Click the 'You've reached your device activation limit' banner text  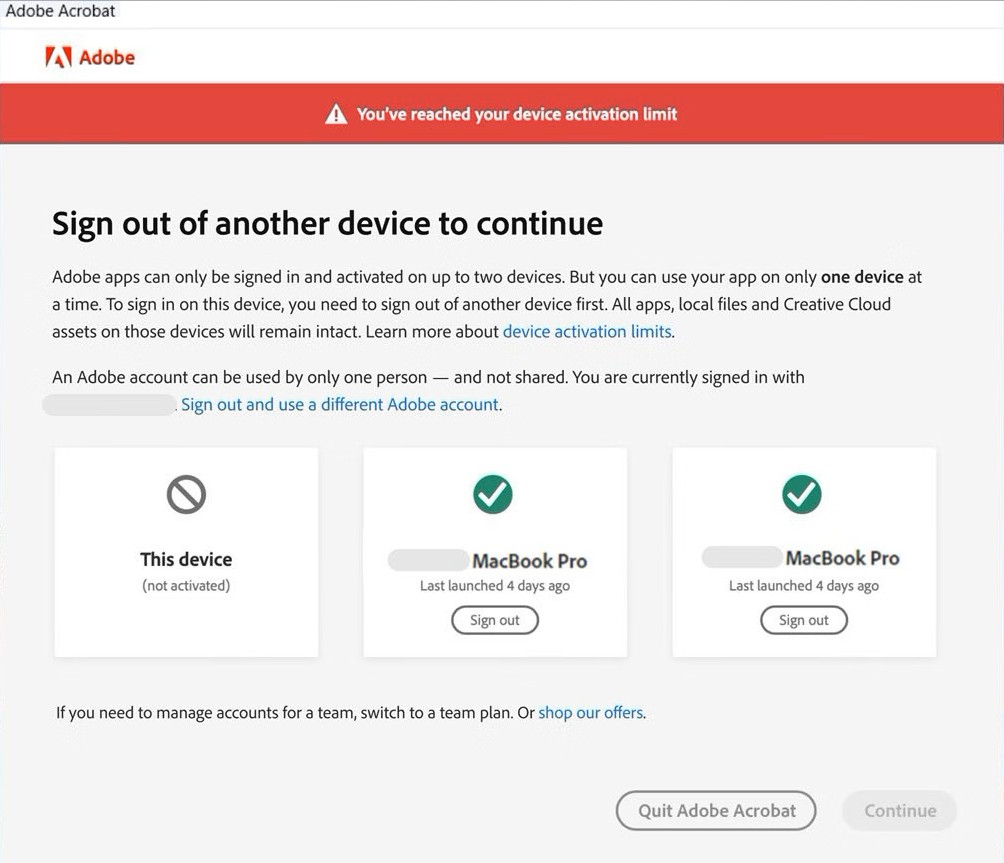pos(517,114)
